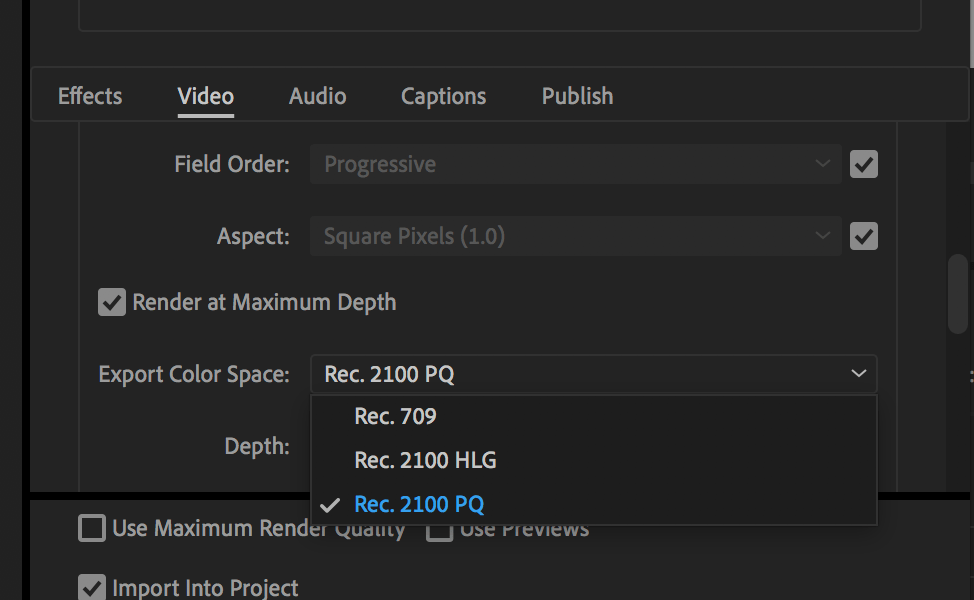Open the Publish tab
This screenshot has width=974, height=600.
click(x=577, y=96)
